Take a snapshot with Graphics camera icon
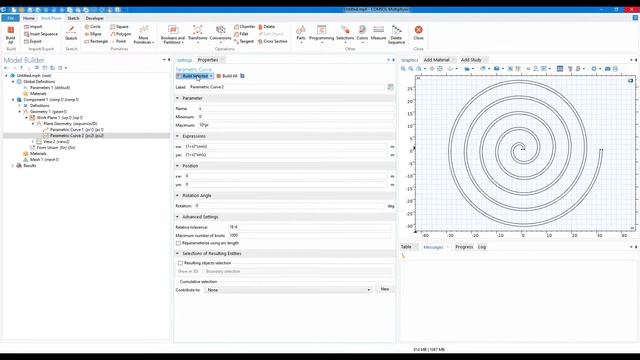The height and width of the screenshot is (360, 640). [607, 69]
